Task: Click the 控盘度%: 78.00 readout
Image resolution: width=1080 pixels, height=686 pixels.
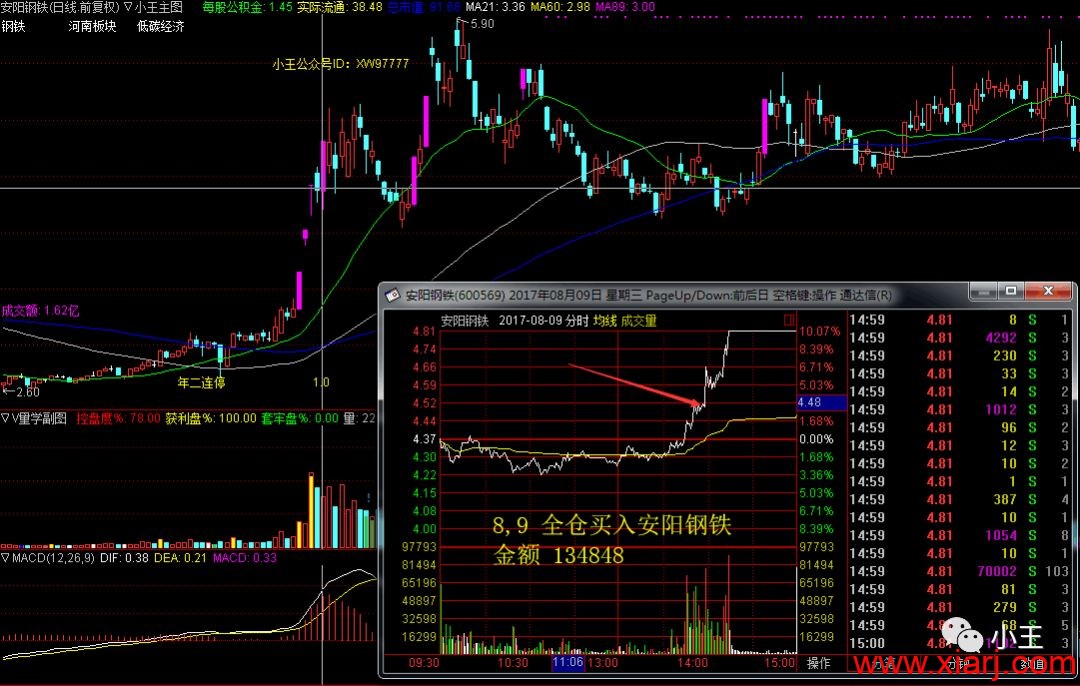Action: pos(118,418)
